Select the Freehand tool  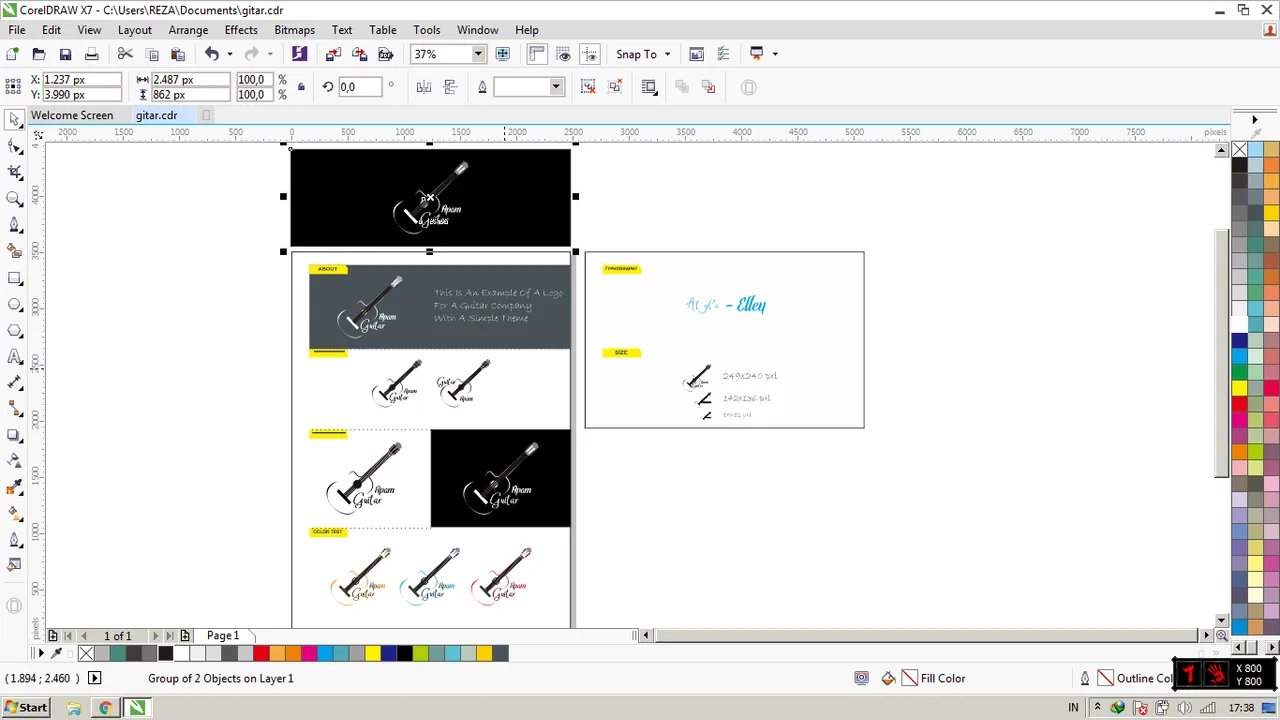(x=14, y=225)
